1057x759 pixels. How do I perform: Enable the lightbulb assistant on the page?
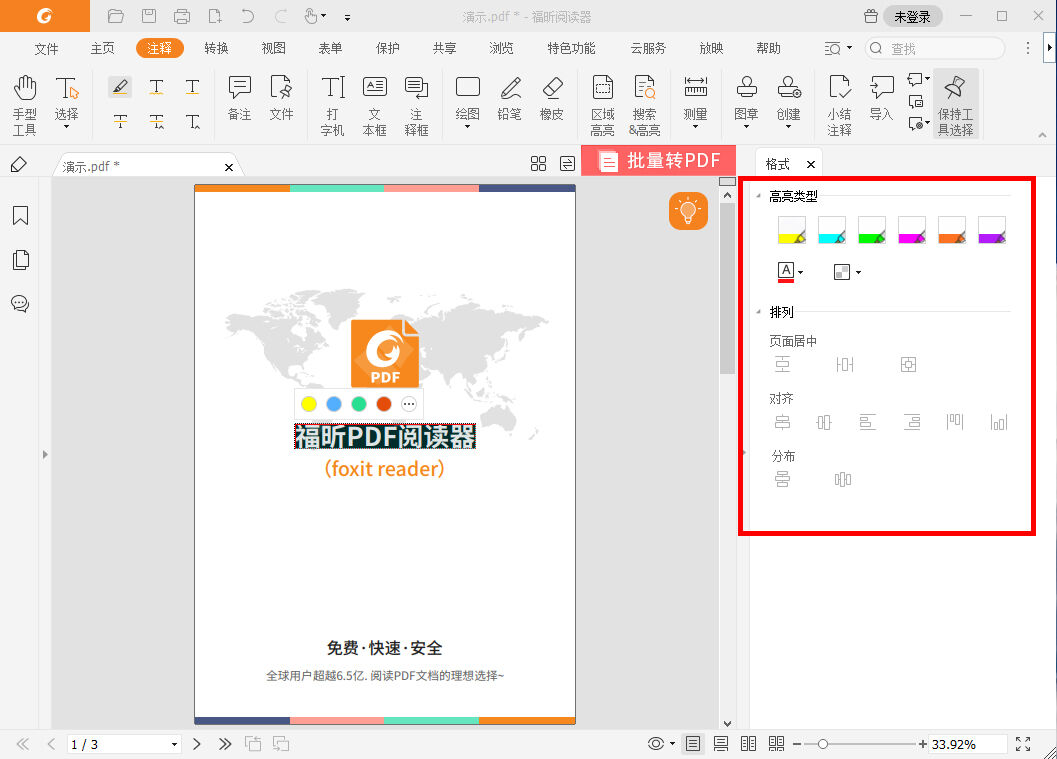(x=687, y=211)
